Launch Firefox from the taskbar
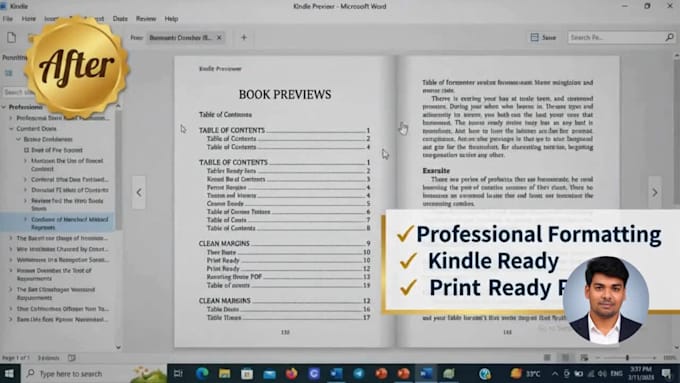 click(x=291, y=373)
